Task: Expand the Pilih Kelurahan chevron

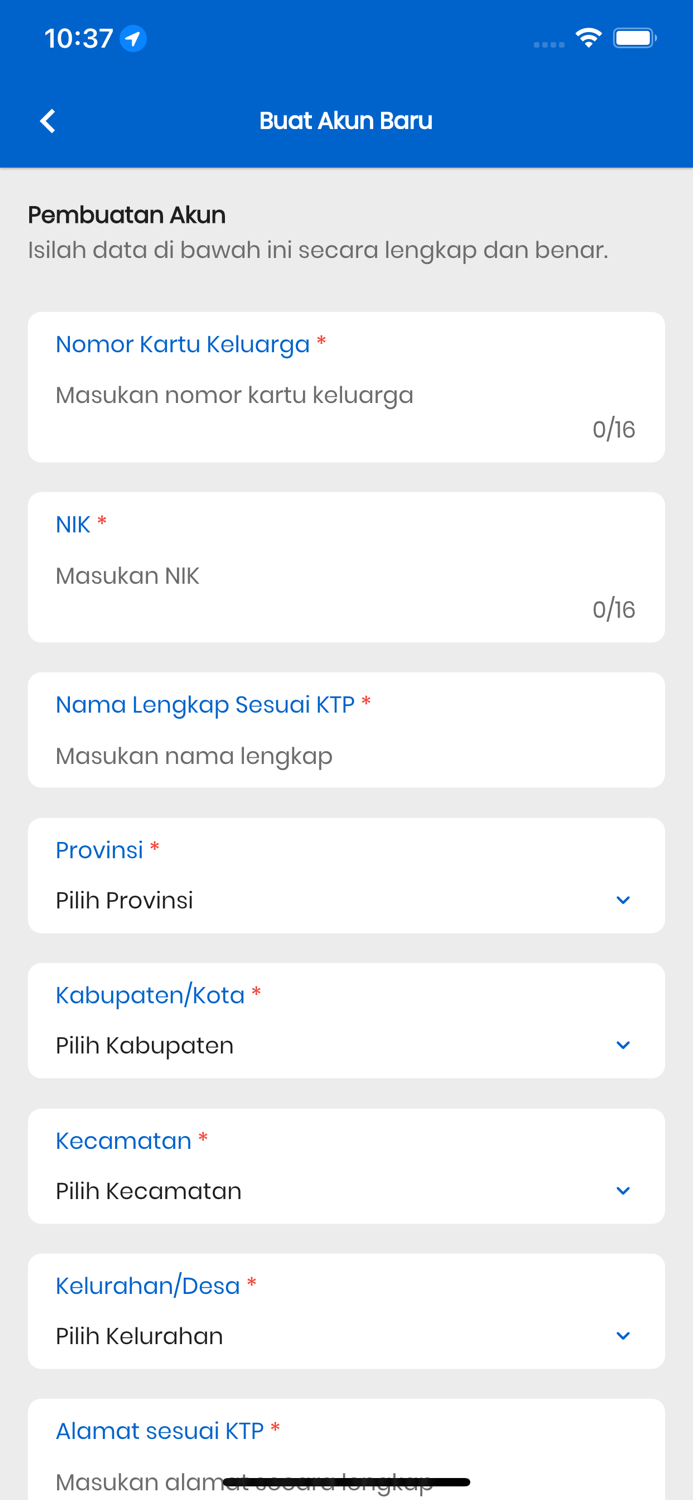Action: click(622, 1336)
